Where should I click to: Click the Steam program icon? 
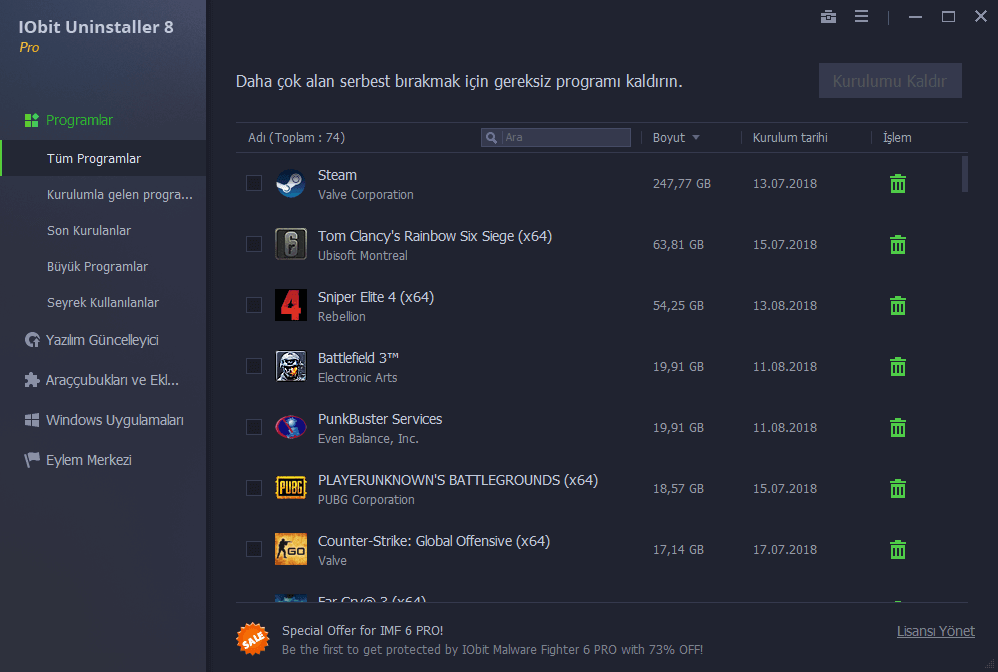[x=291, y=183]
